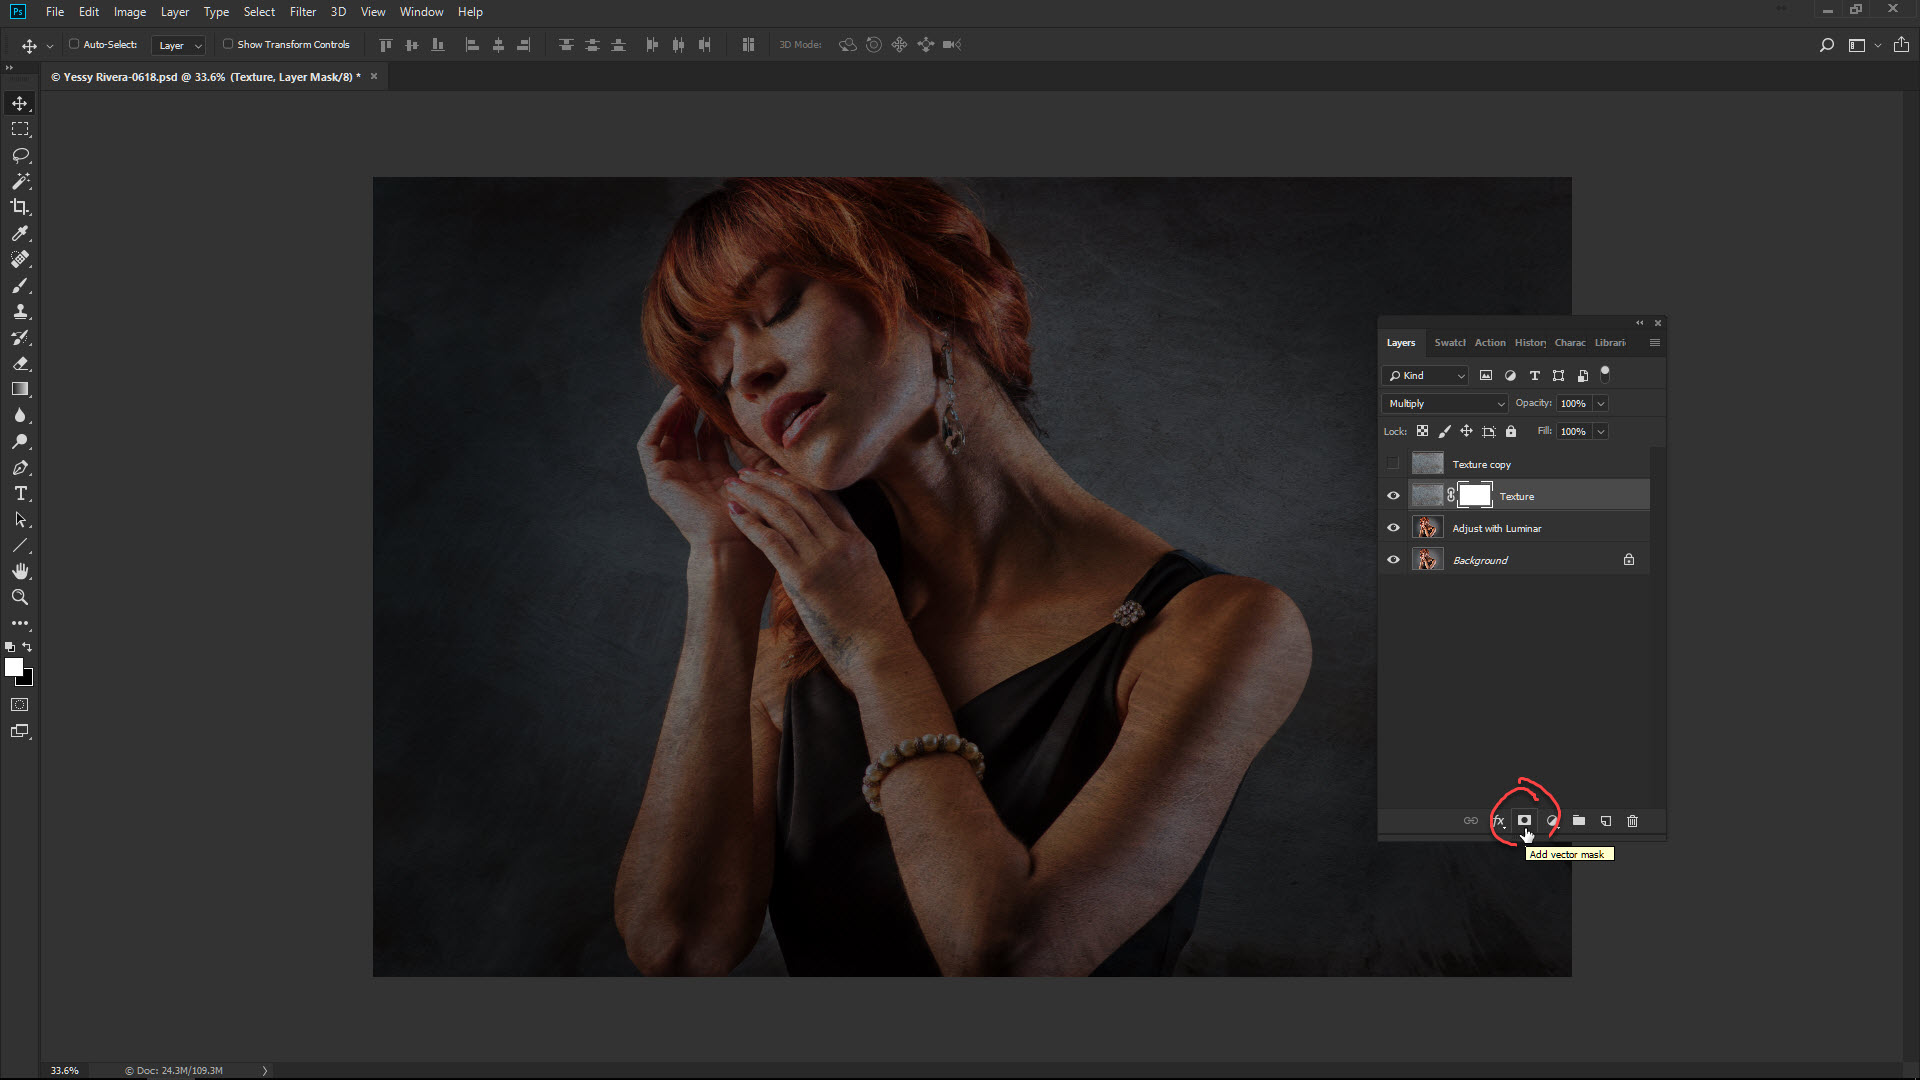This screenshot has height=1080, width=1920.
Task: Choose the Eyedropper tool
Action: [x=20, y=233]
